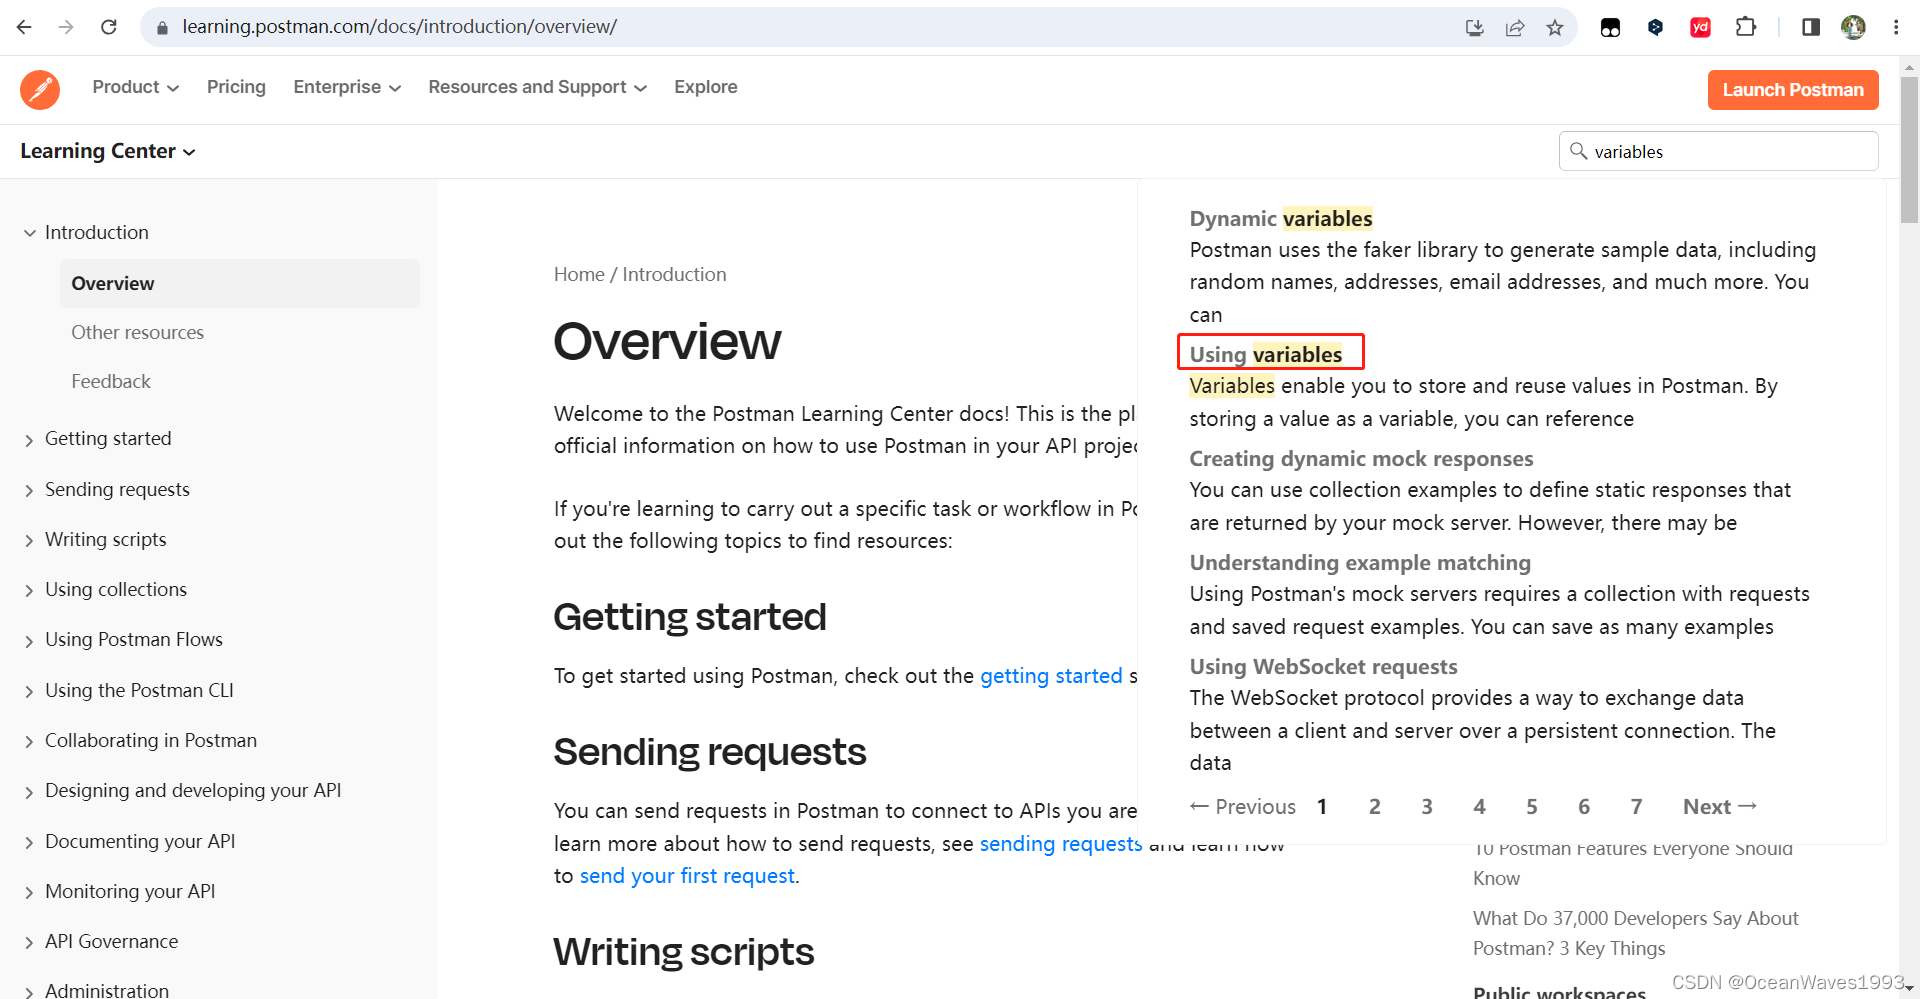The image size is (1920, 999).
Task: Open the Product dropdown menu
Action: pos(136,87)
